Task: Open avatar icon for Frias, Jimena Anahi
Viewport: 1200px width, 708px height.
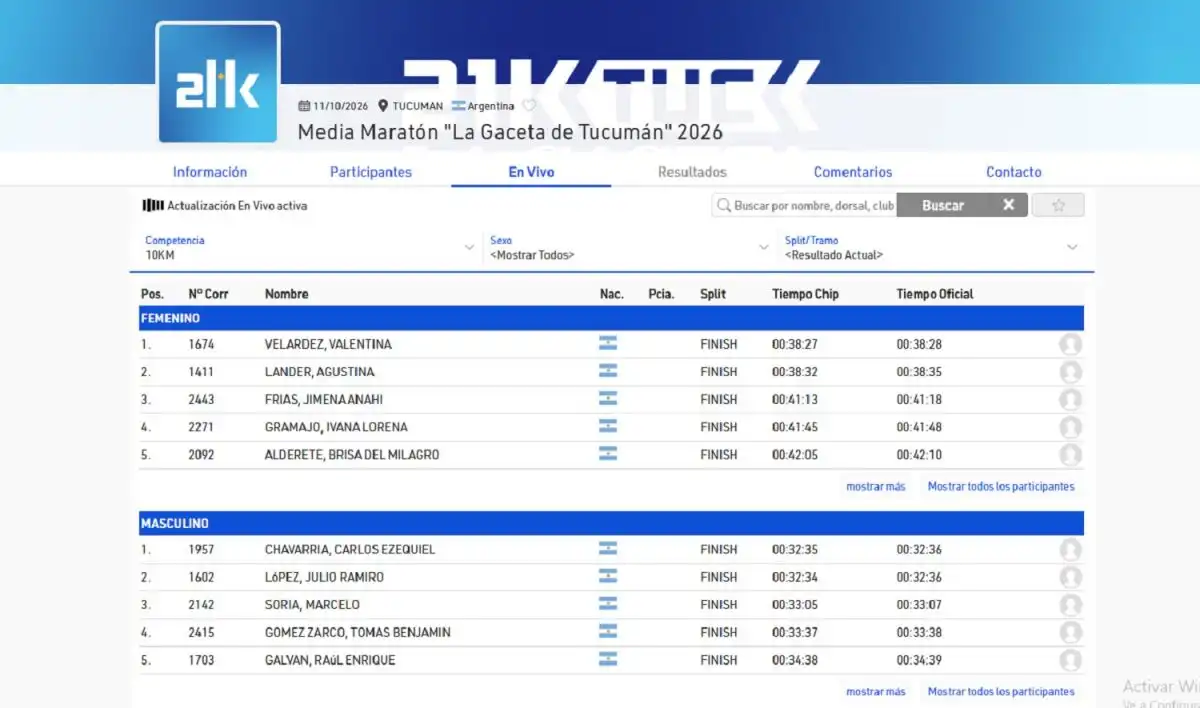Action: click(x=1070, y=400)
